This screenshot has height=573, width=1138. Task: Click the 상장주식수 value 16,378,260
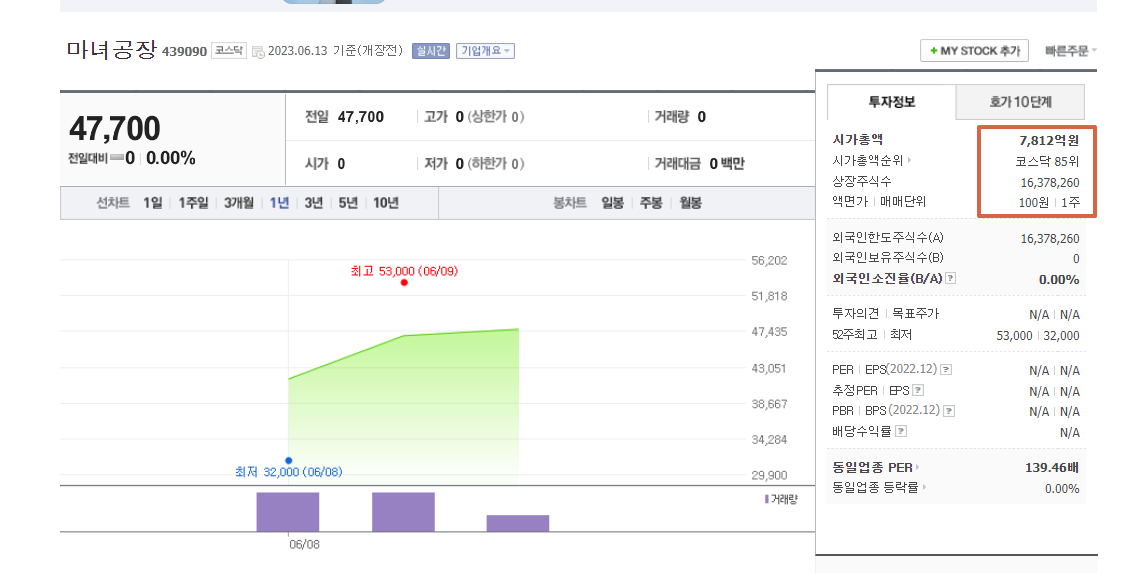(1049, 182)
